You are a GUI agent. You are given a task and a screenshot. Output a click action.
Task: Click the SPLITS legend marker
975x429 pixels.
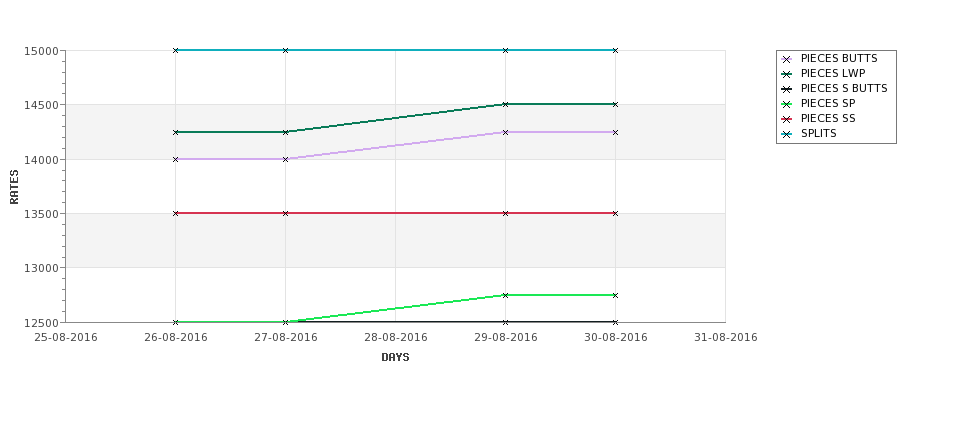point(786,134)
